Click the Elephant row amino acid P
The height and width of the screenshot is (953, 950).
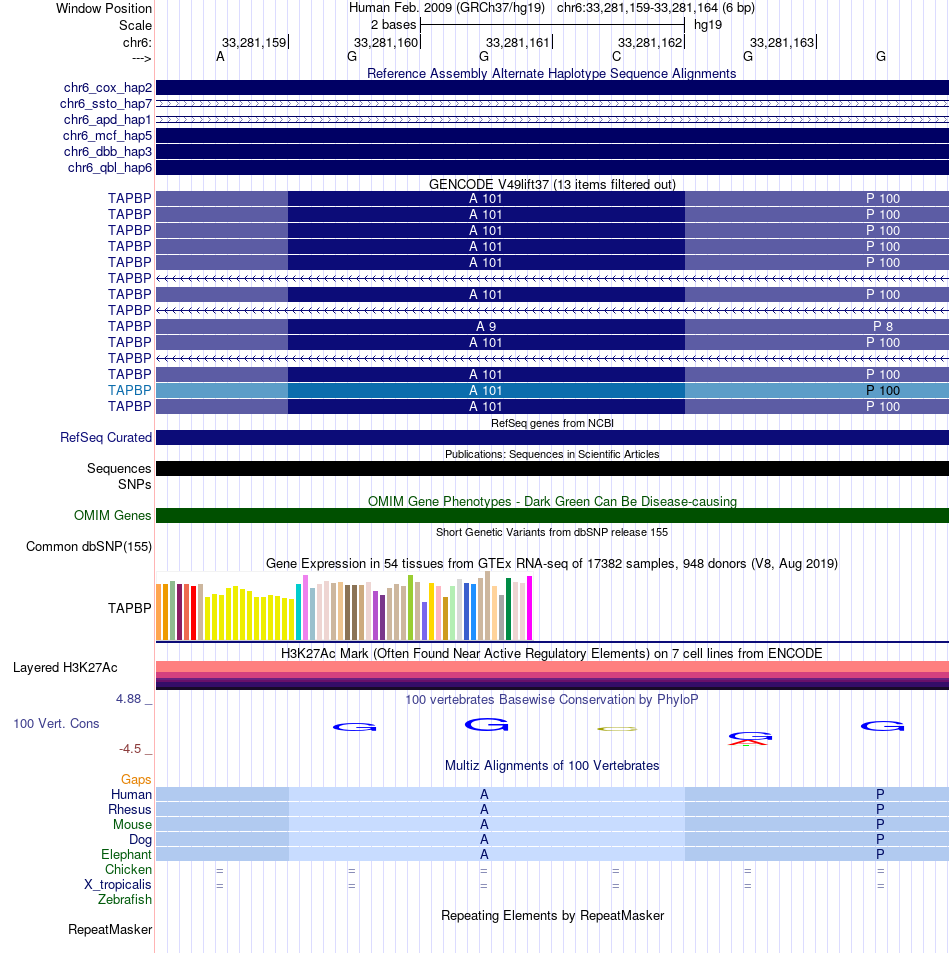(880, 854)
